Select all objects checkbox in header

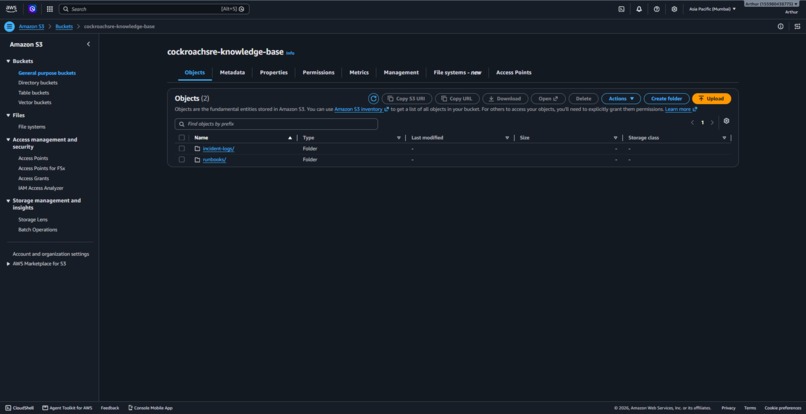(181, 138)
